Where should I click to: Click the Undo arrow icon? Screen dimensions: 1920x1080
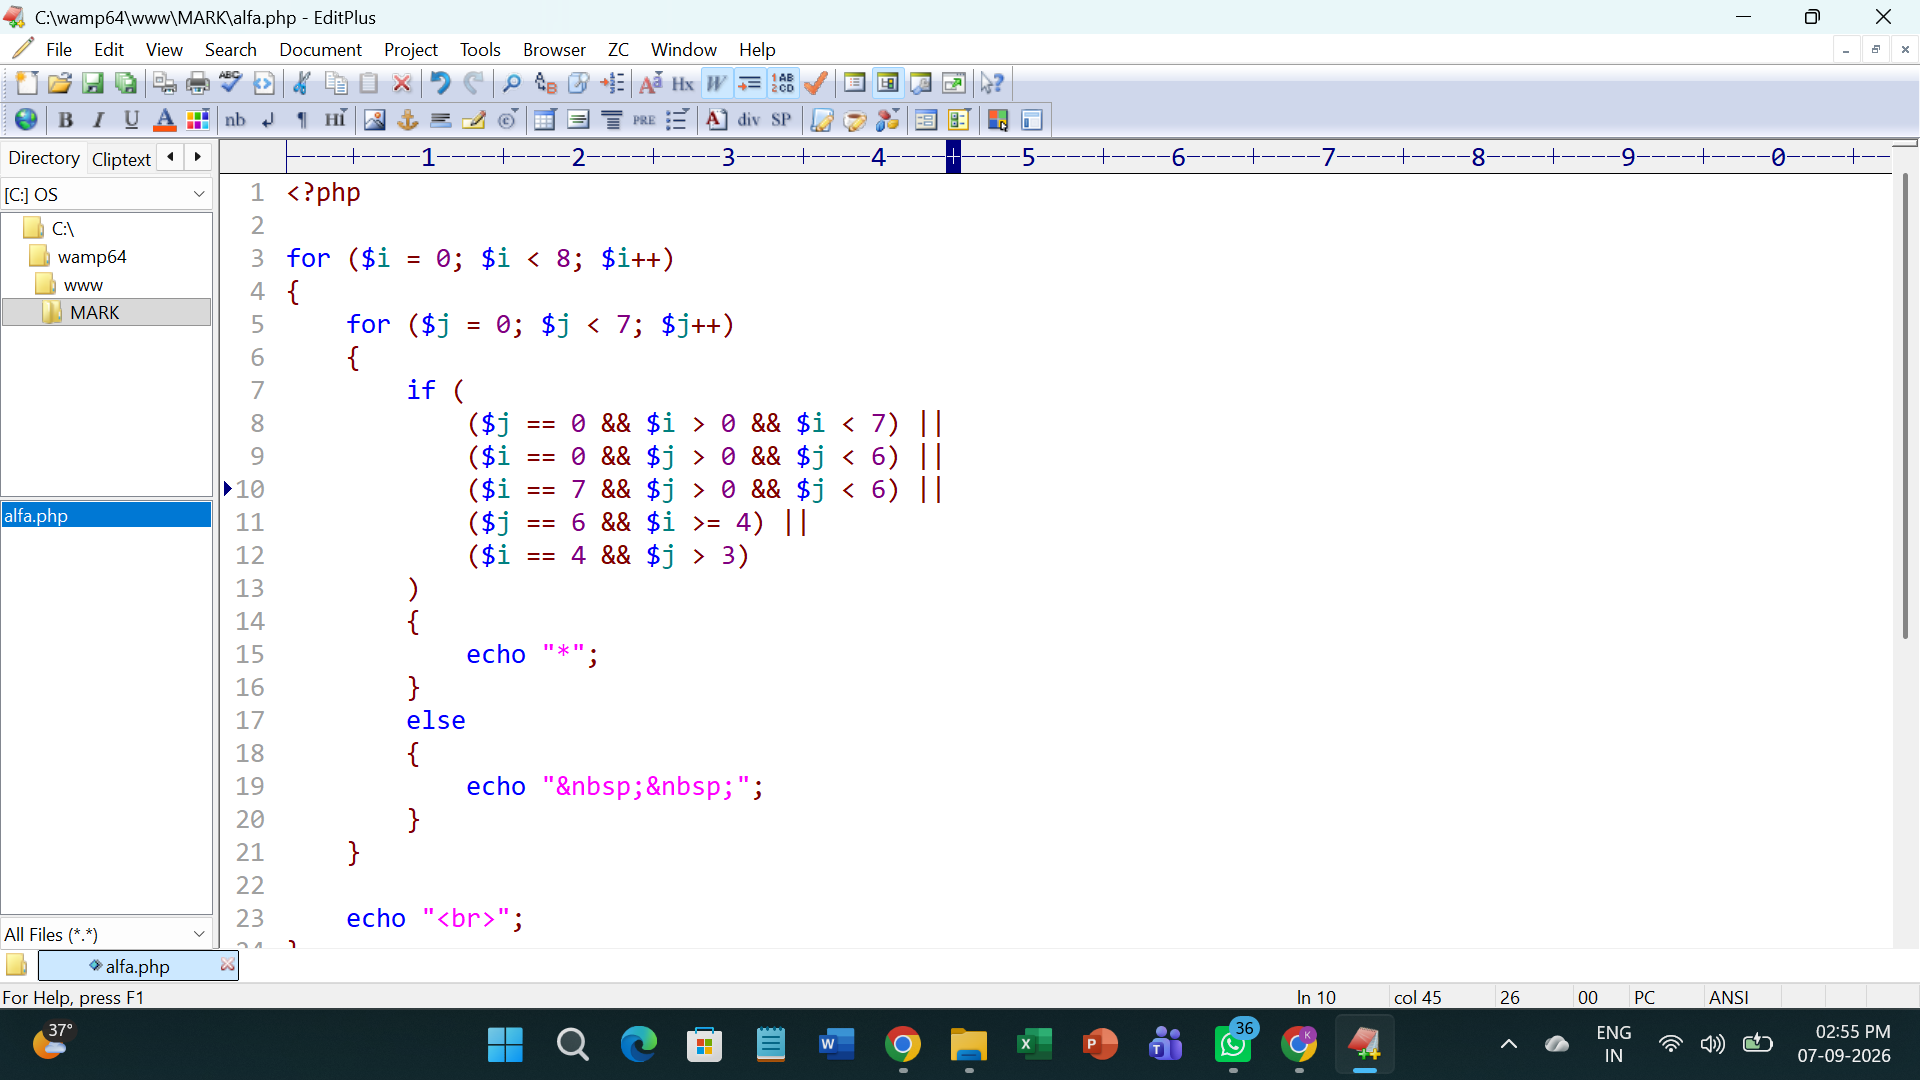[x=440, y=84]
